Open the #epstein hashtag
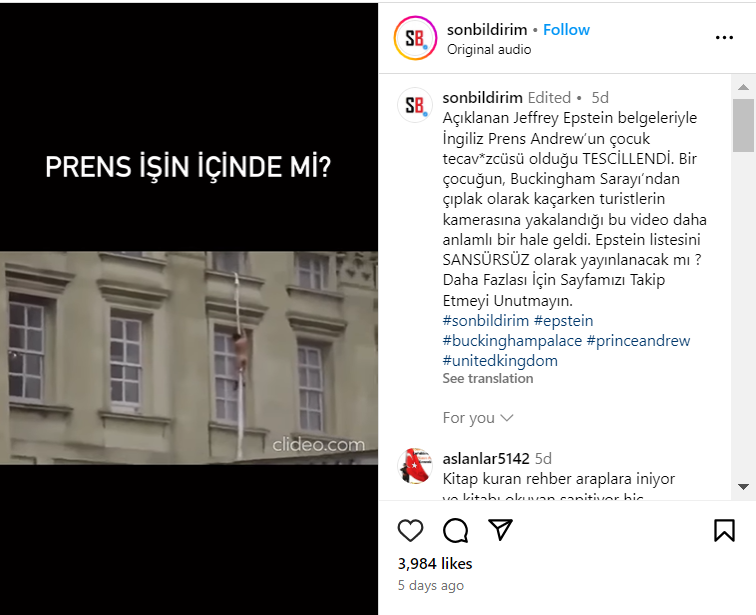The image size is (756, 615). (x=564, y=321)
